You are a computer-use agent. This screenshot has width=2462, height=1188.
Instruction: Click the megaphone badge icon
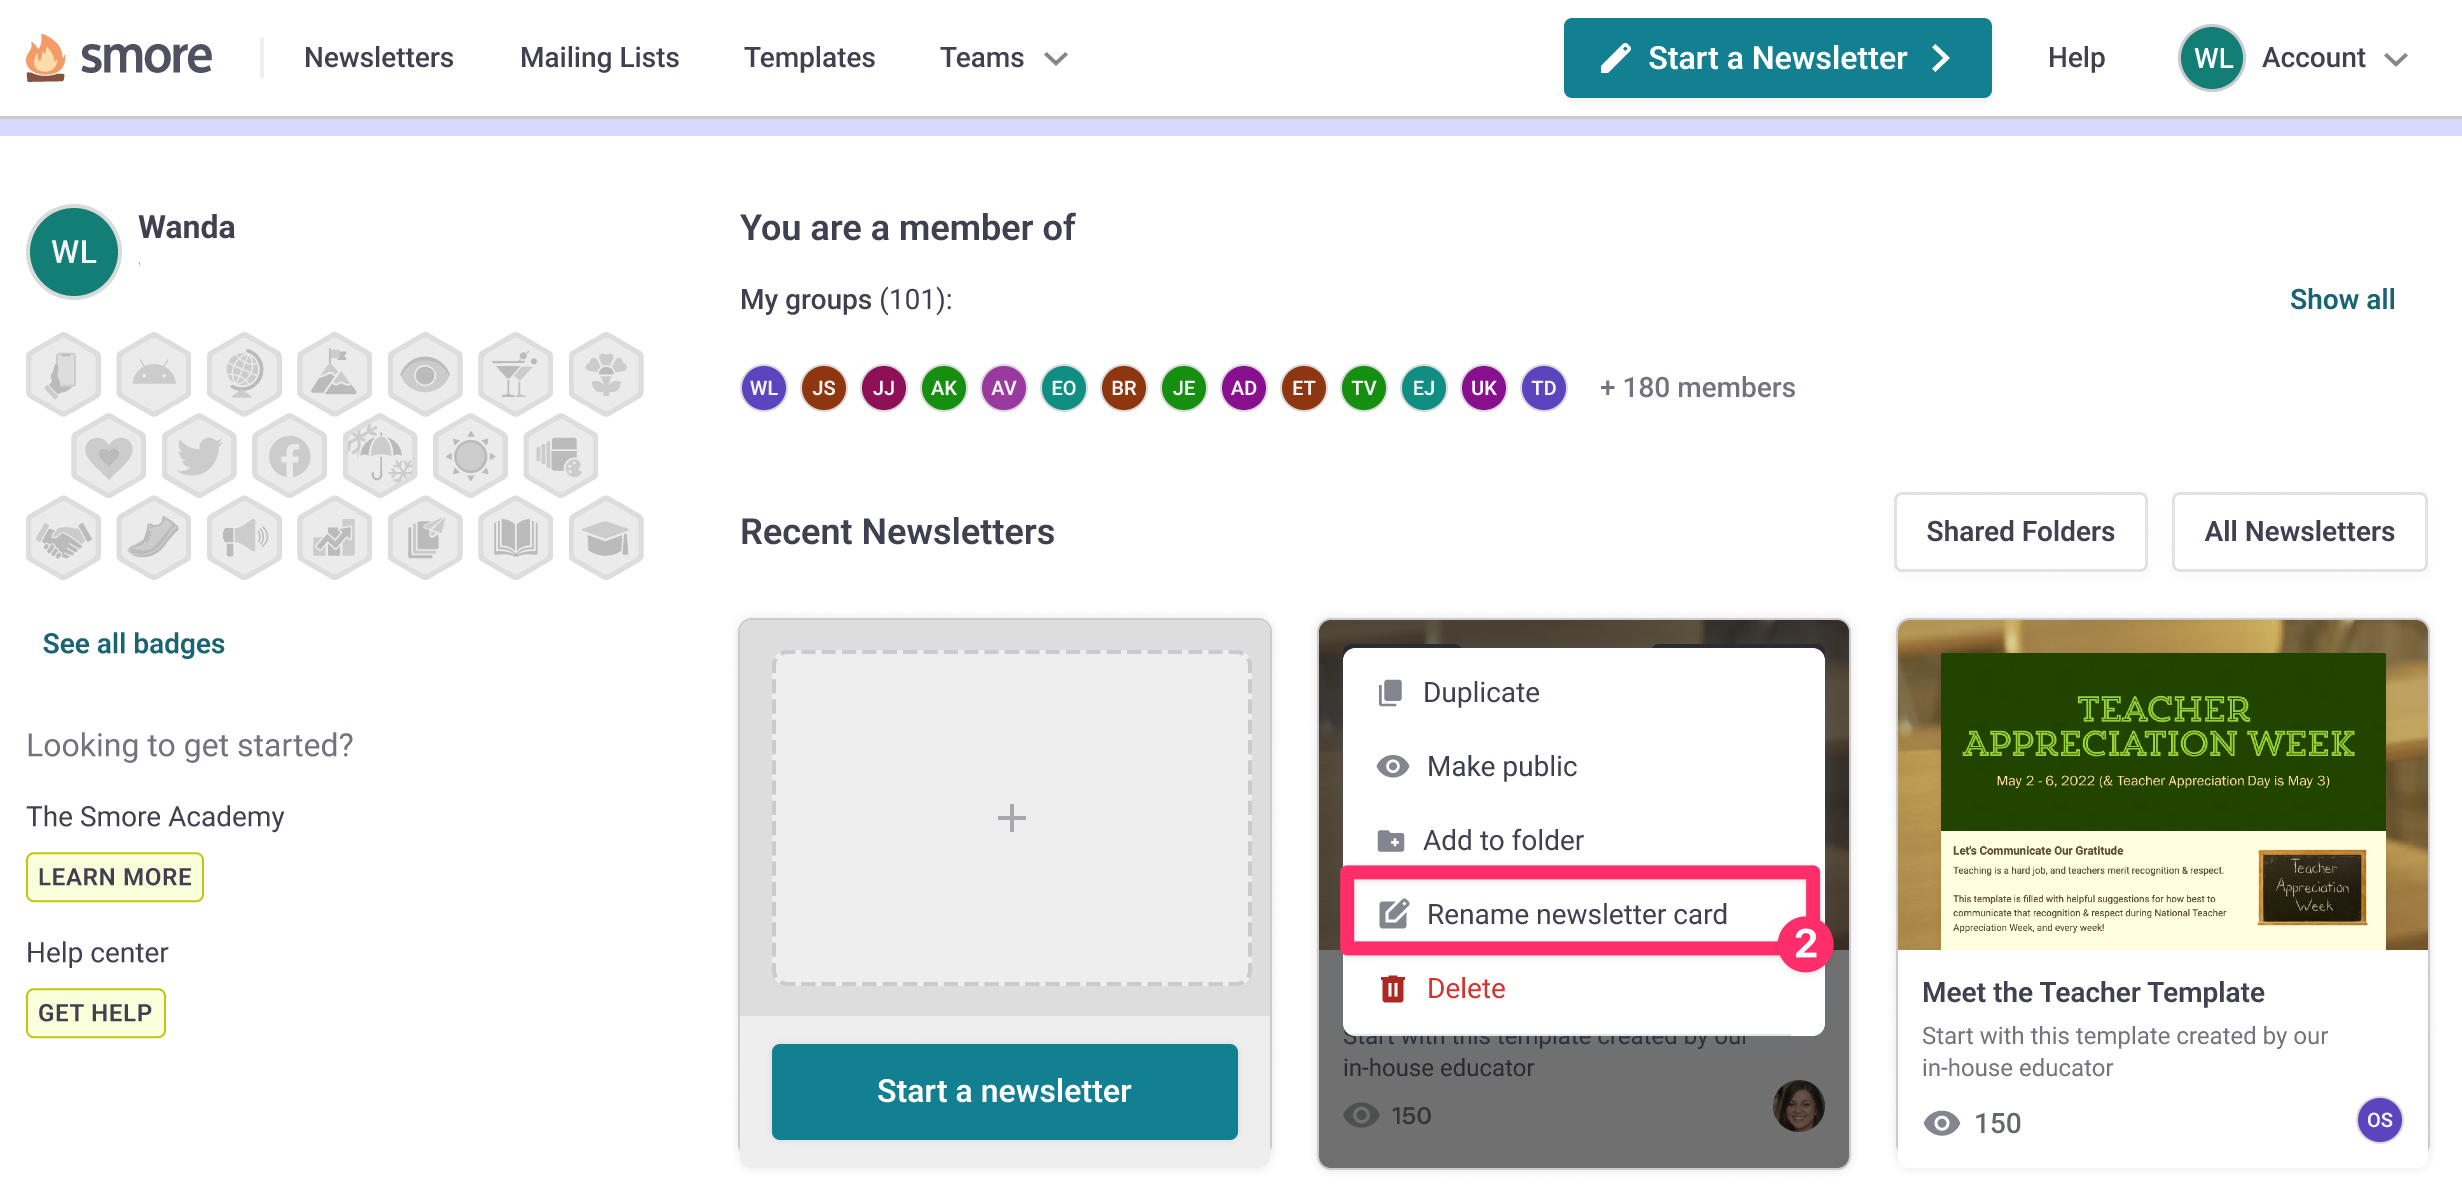[244, 539]
